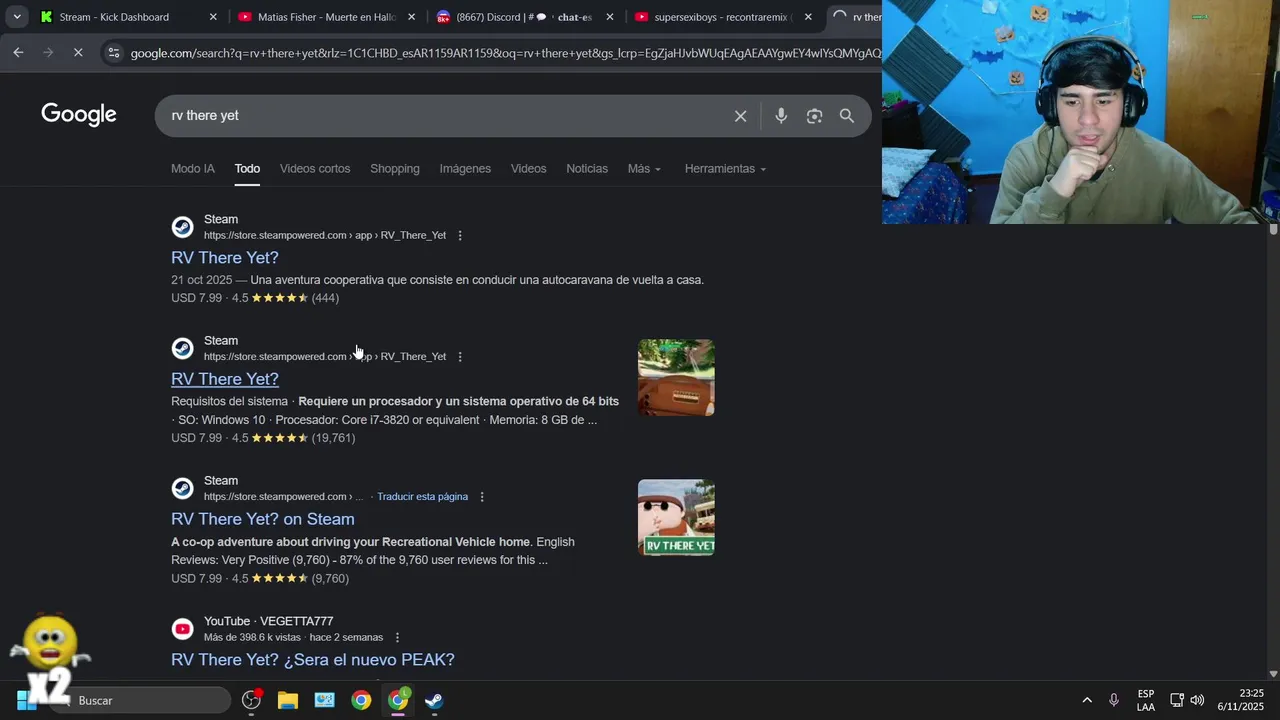Open options menu for first Steam result

460,236
